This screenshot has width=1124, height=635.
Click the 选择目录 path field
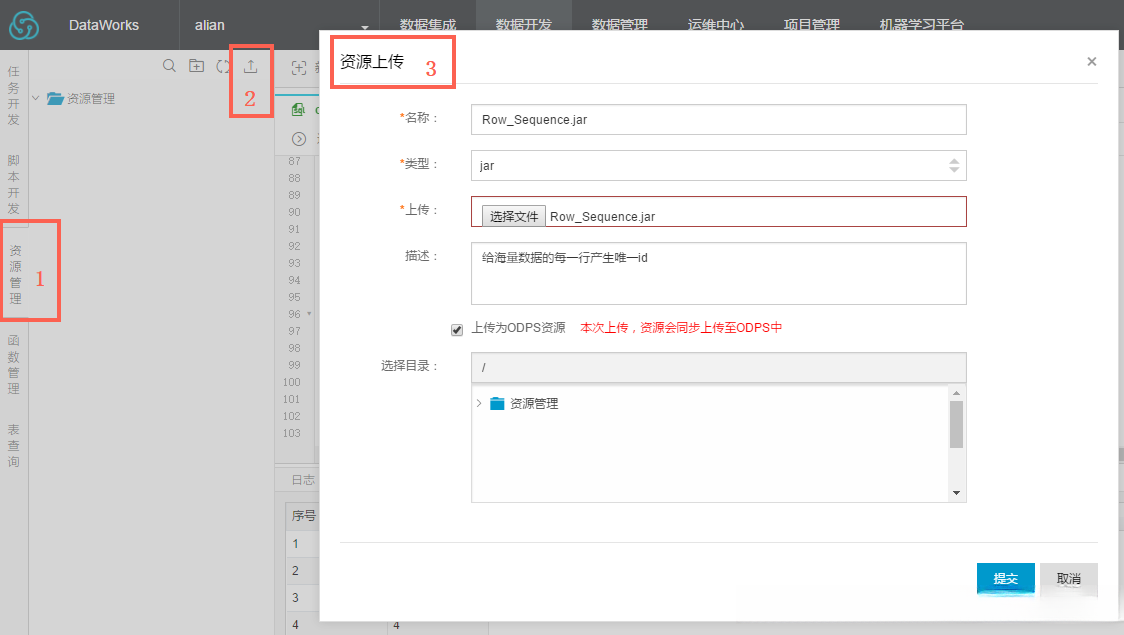point(718,367)
